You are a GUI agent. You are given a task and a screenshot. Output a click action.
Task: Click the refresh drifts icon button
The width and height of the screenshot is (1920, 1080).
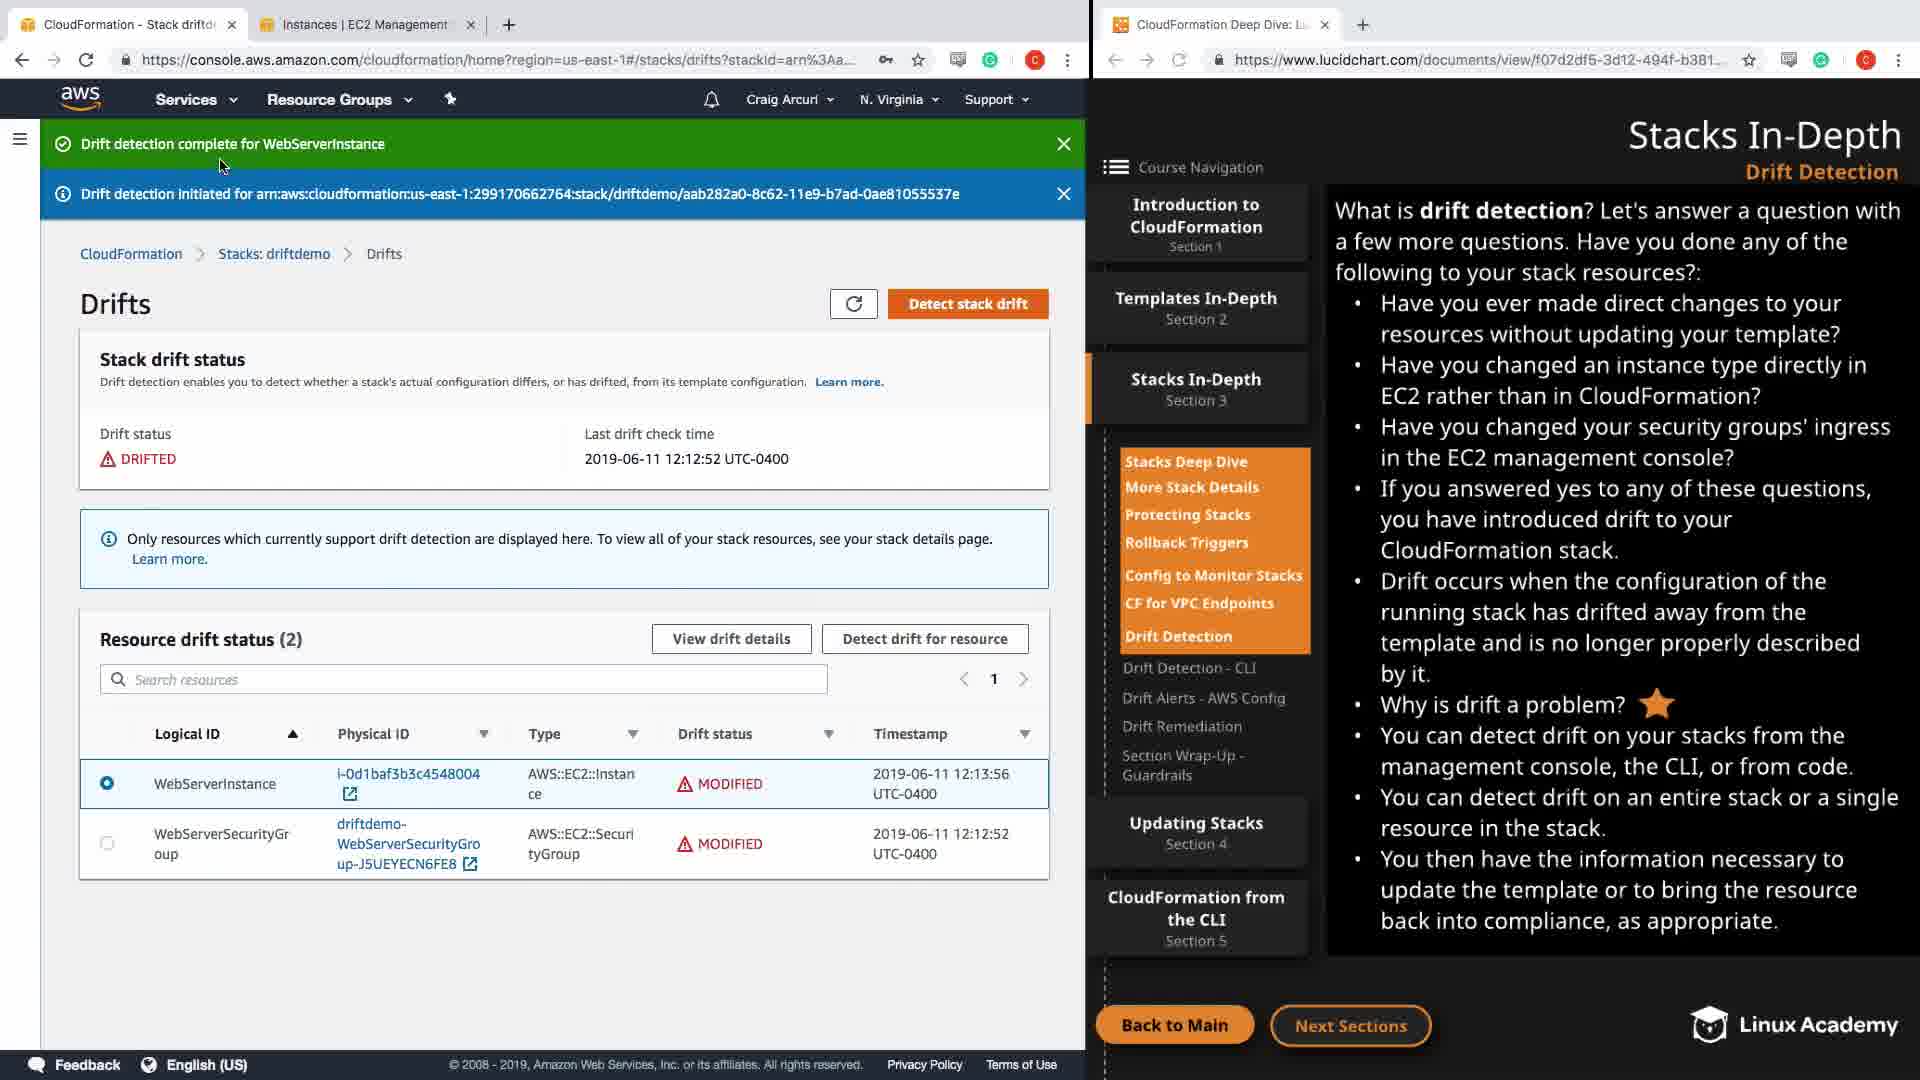[853, 304]
